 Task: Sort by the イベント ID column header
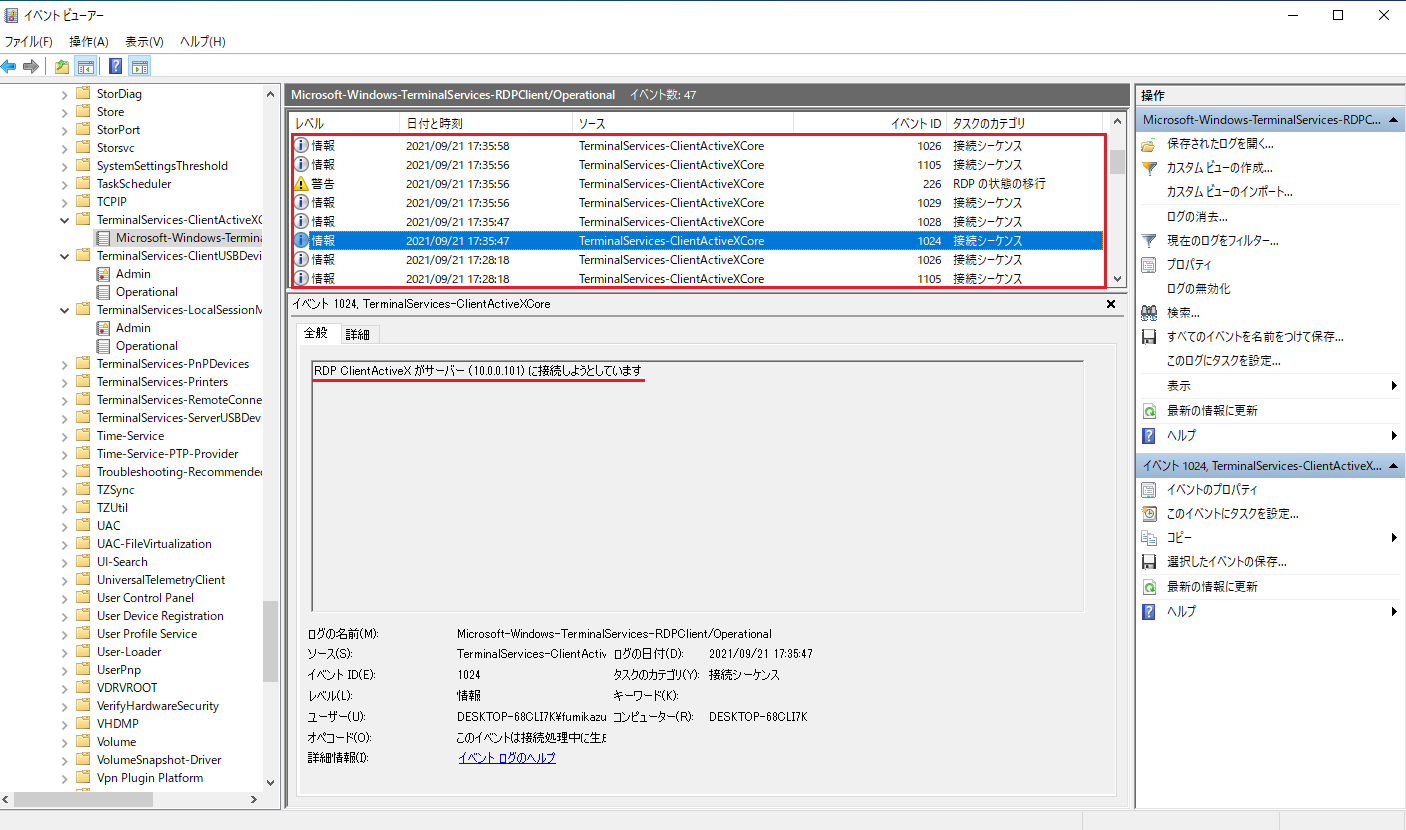[870, 123]
